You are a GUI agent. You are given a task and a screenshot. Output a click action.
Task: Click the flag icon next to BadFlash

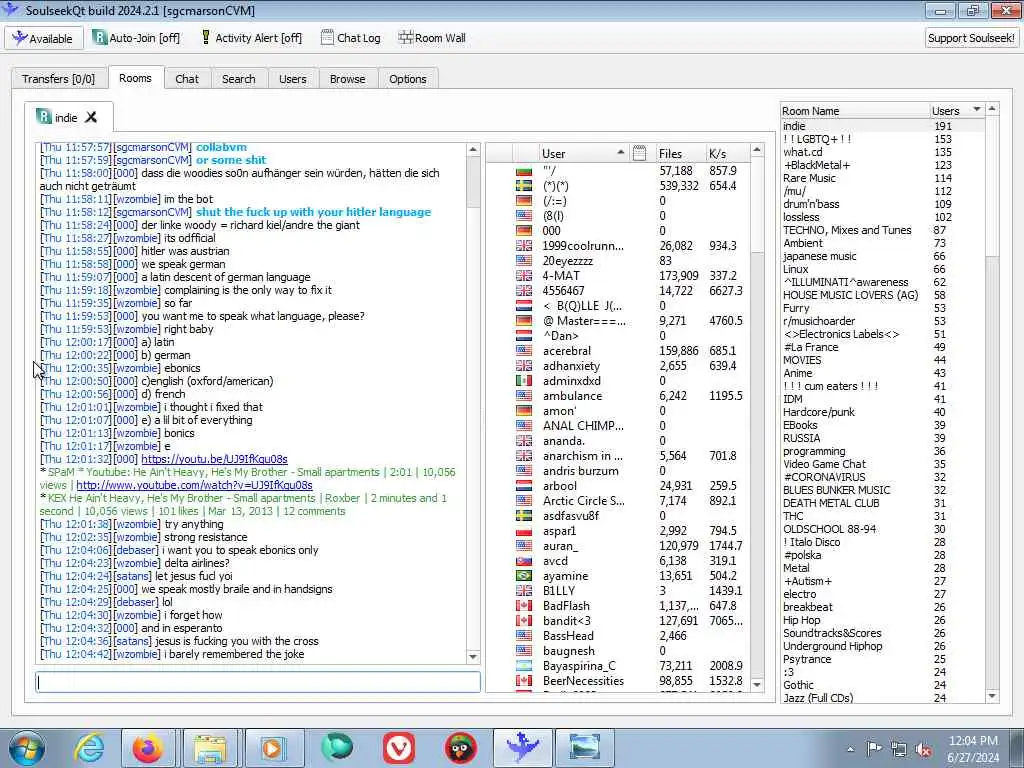coord(524,606)
